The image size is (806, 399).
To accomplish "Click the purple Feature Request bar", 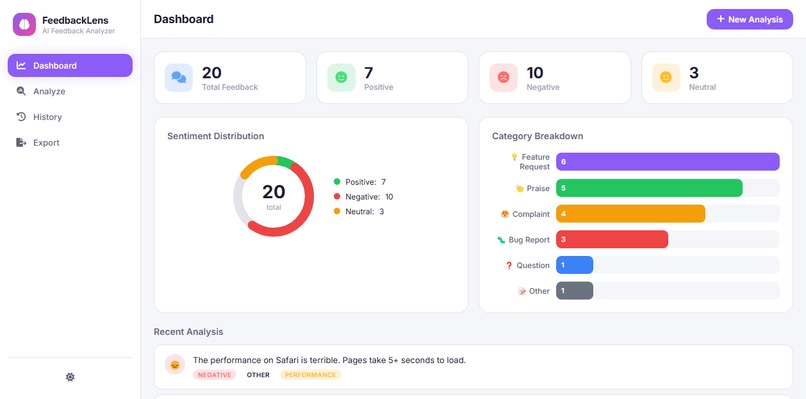I will coord(668,161).
